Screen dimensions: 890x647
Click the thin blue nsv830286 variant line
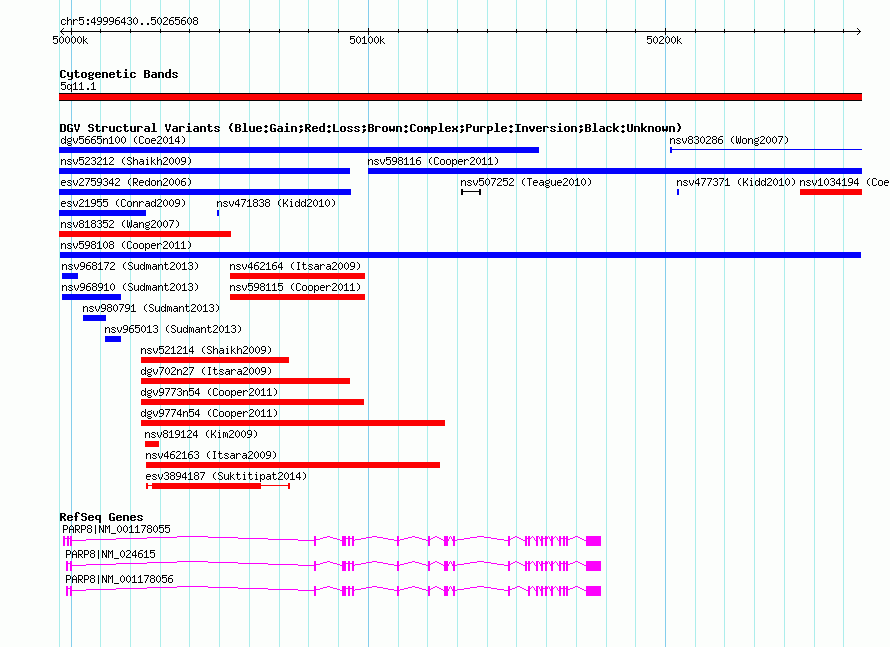pyautogui.click(x=766, y=150)
